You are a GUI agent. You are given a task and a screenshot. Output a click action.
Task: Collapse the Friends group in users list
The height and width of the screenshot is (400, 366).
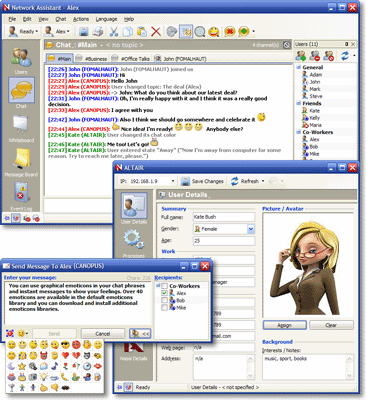point(299,103)
